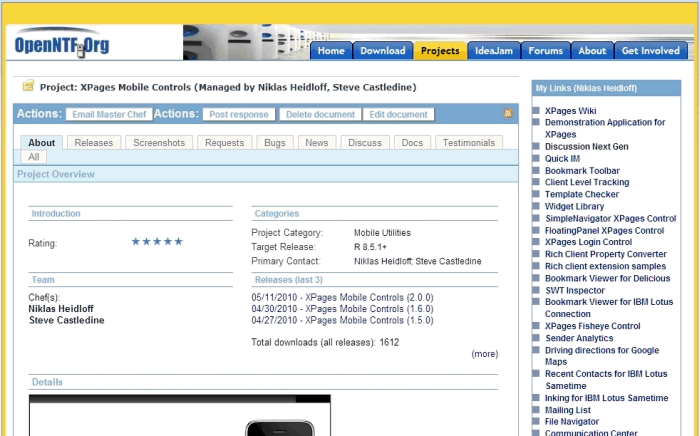Switch to the Screenshots tab
The width and height of the screenshot is (700, 436).
(x=159, y=143)
